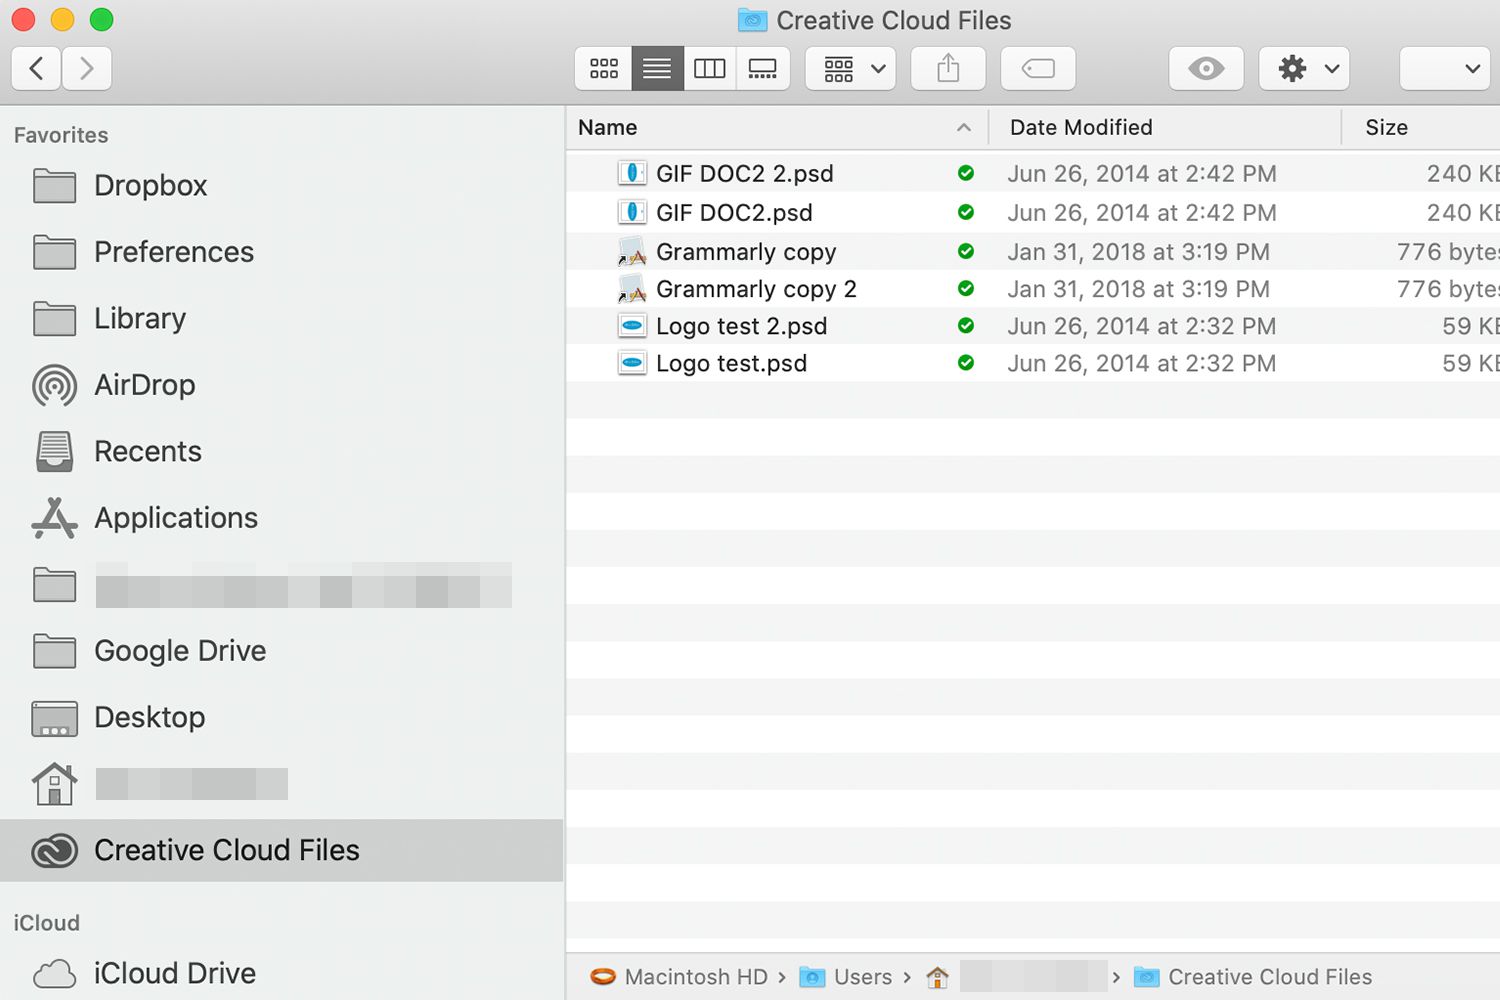Viewport: 1500px width, 1000px height.
Task: Click date cell of Logo test 2.psd
Action: (x=1142, y=326)
